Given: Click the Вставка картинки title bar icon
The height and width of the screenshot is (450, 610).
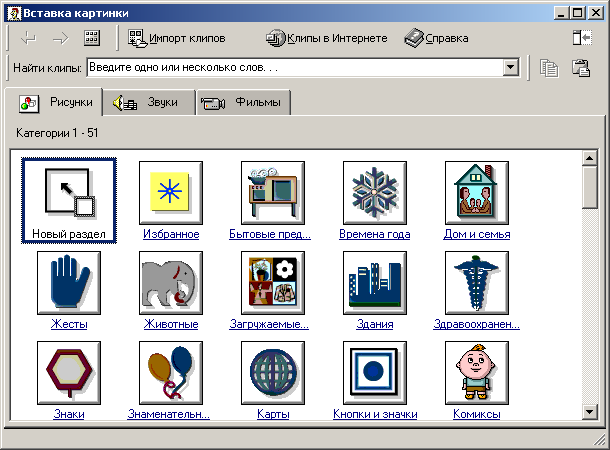Looking at the screenshot, I should click(14, 13).
